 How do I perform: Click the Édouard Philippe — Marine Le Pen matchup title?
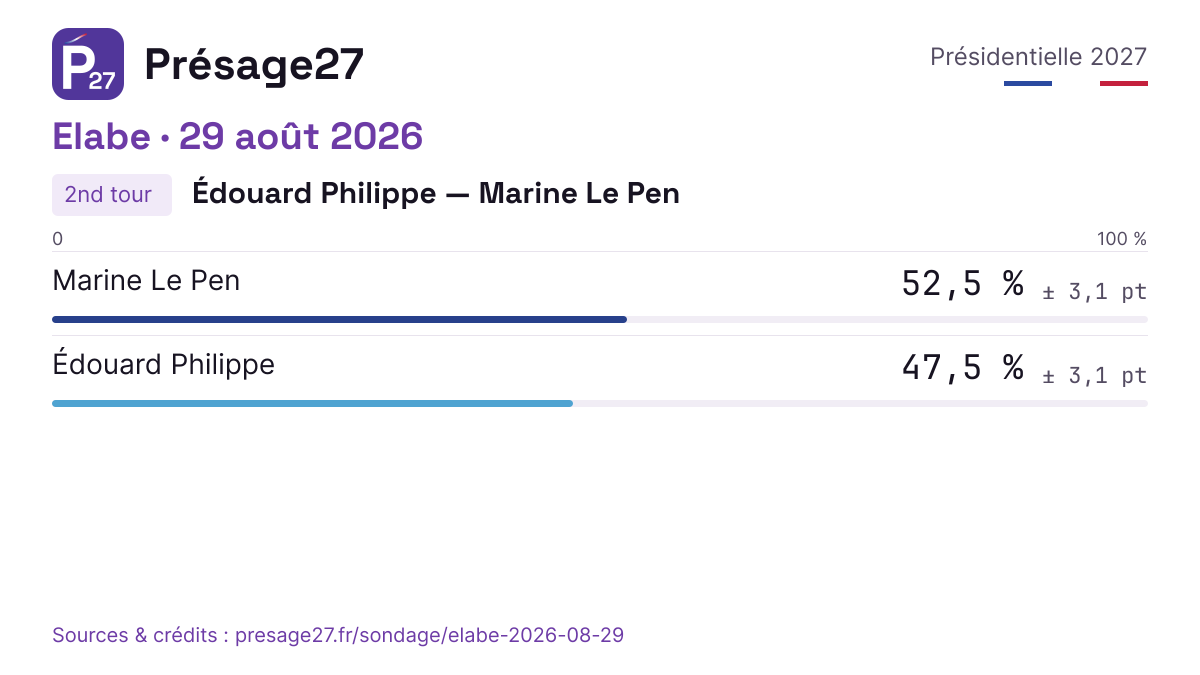436,194
